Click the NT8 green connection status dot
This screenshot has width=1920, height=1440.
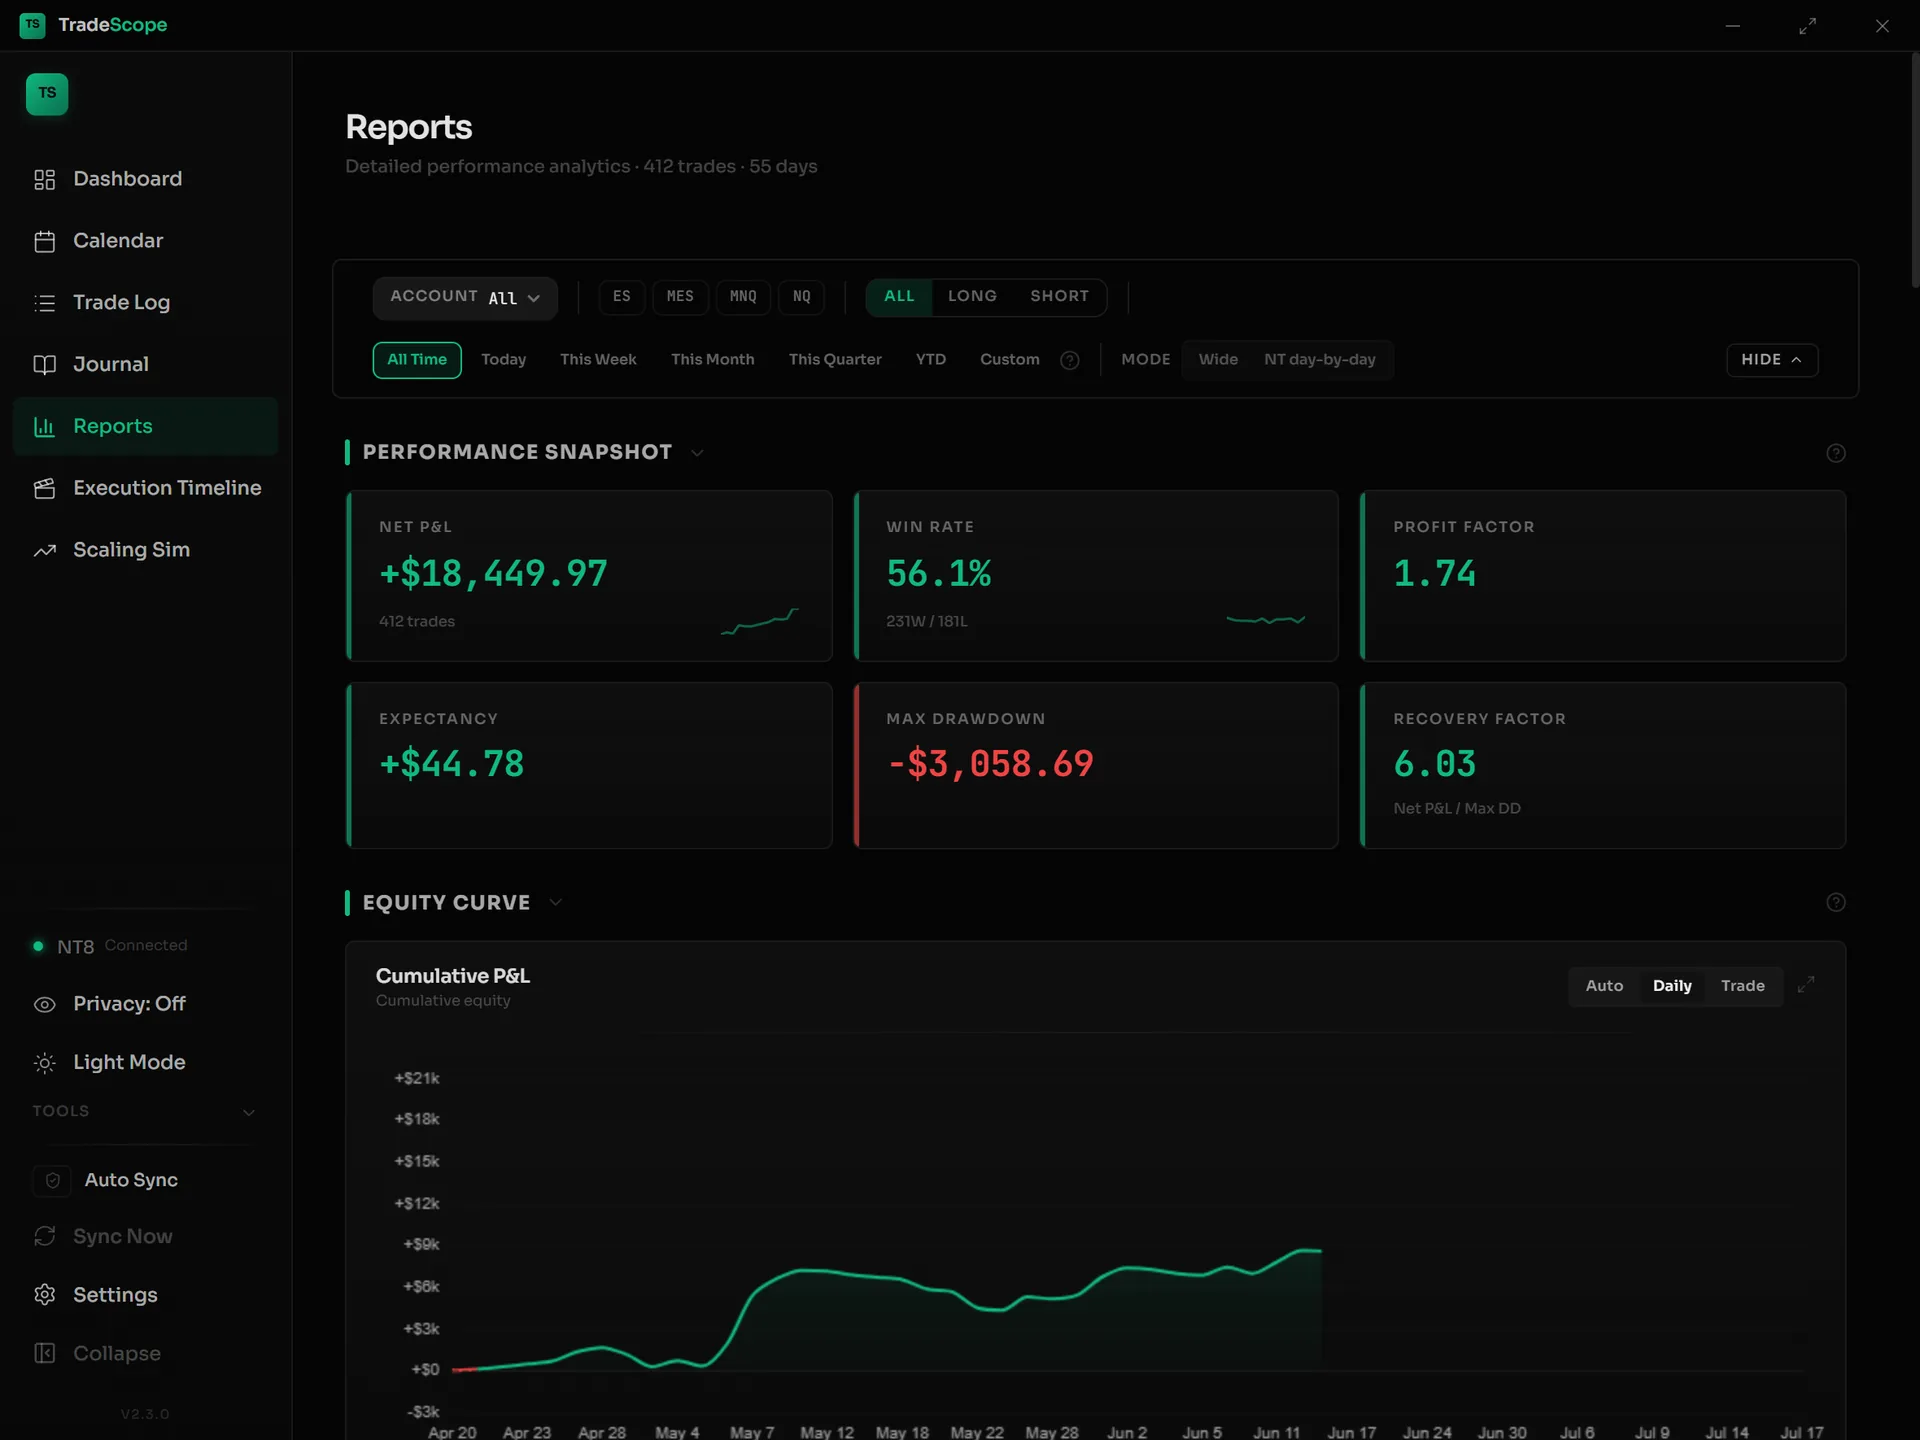click(x=38, y=946)
